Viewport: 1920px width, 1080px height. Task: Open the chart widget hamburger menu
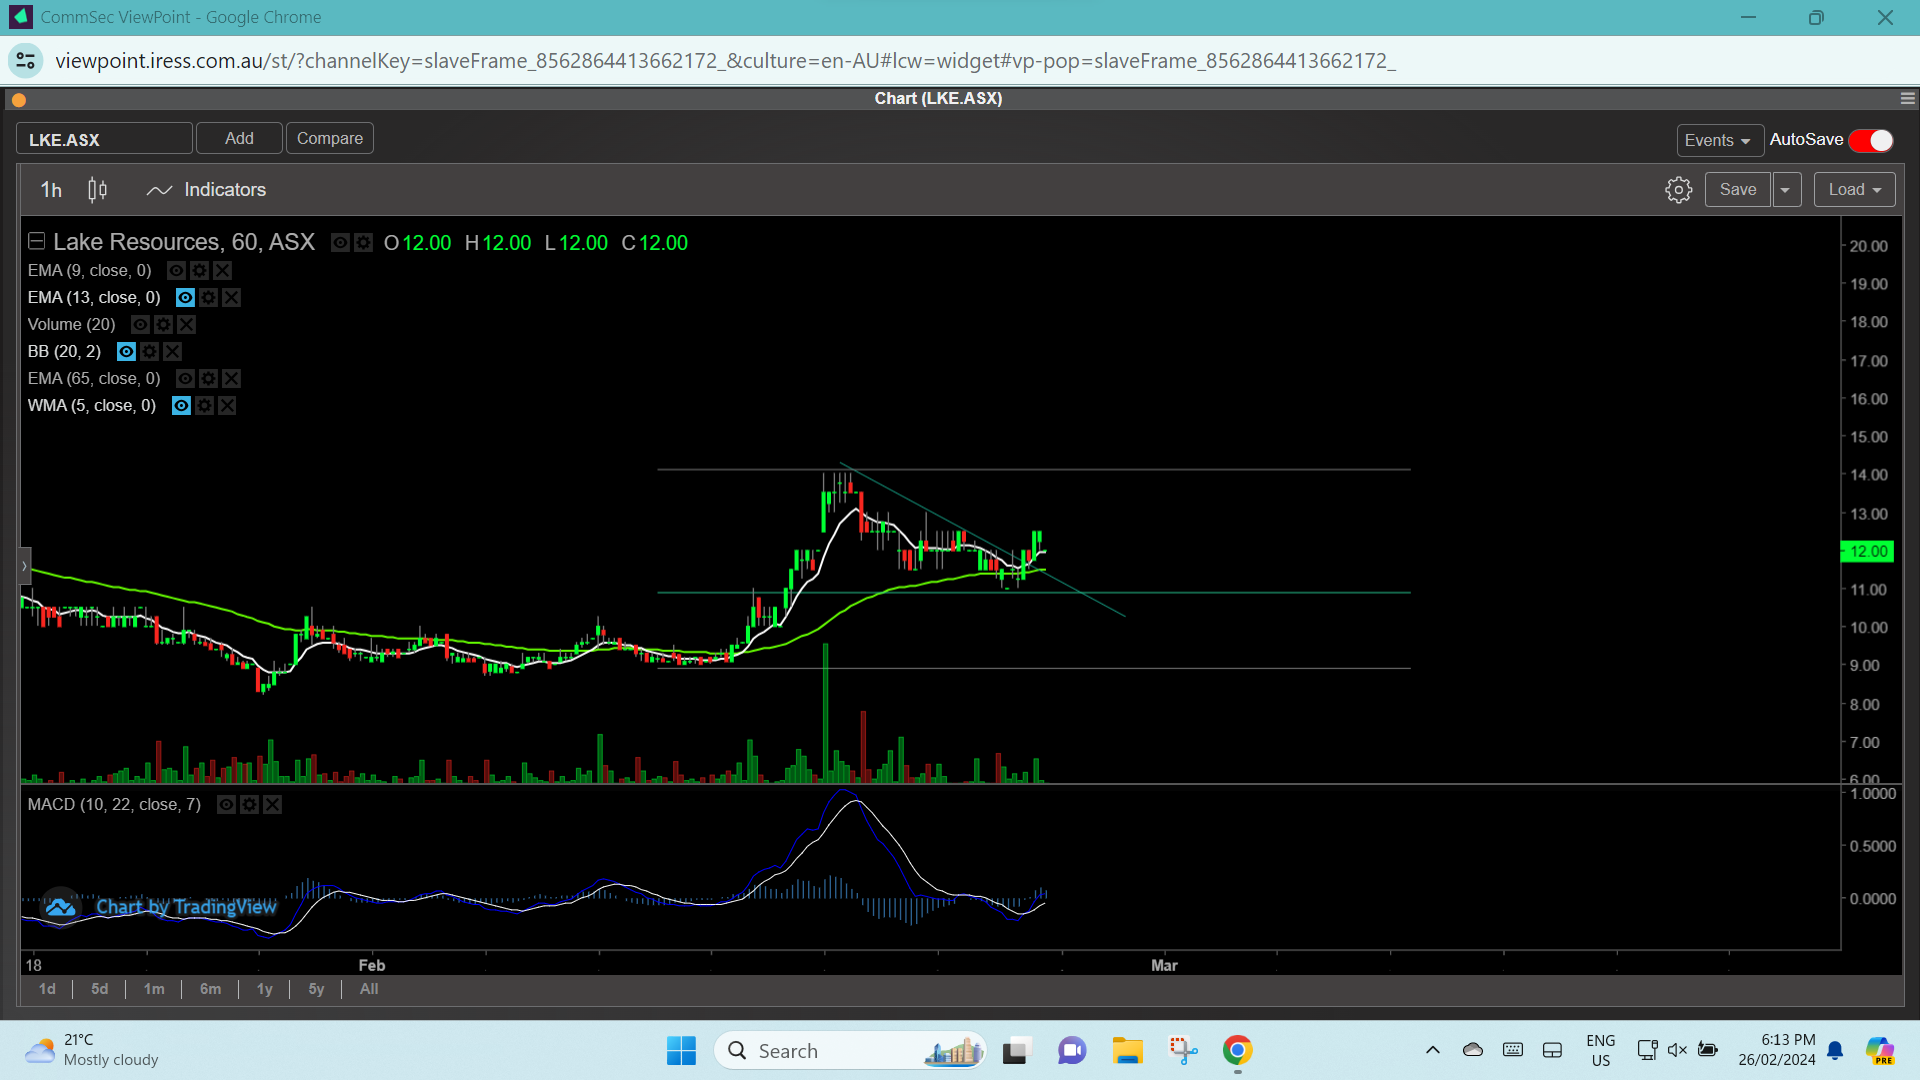tap(1907, 99)
